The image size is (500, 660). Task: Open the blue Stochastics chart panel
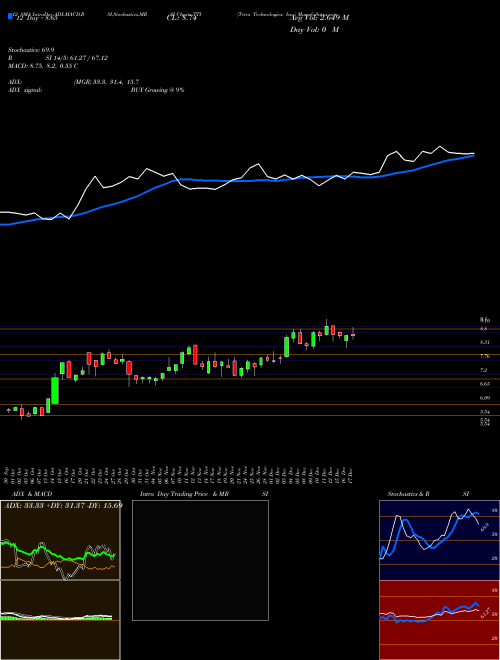click(439, 540)
